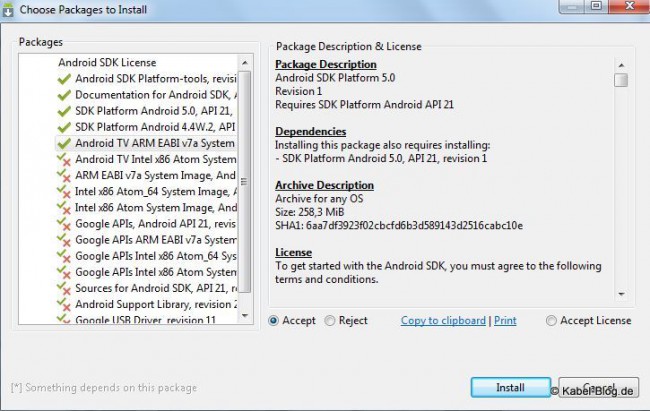Click the status icon beside Google APIs Intel x86 Atom_64
Image resolution: width=650 pixels, height=411 pixels.
point(64,257)
